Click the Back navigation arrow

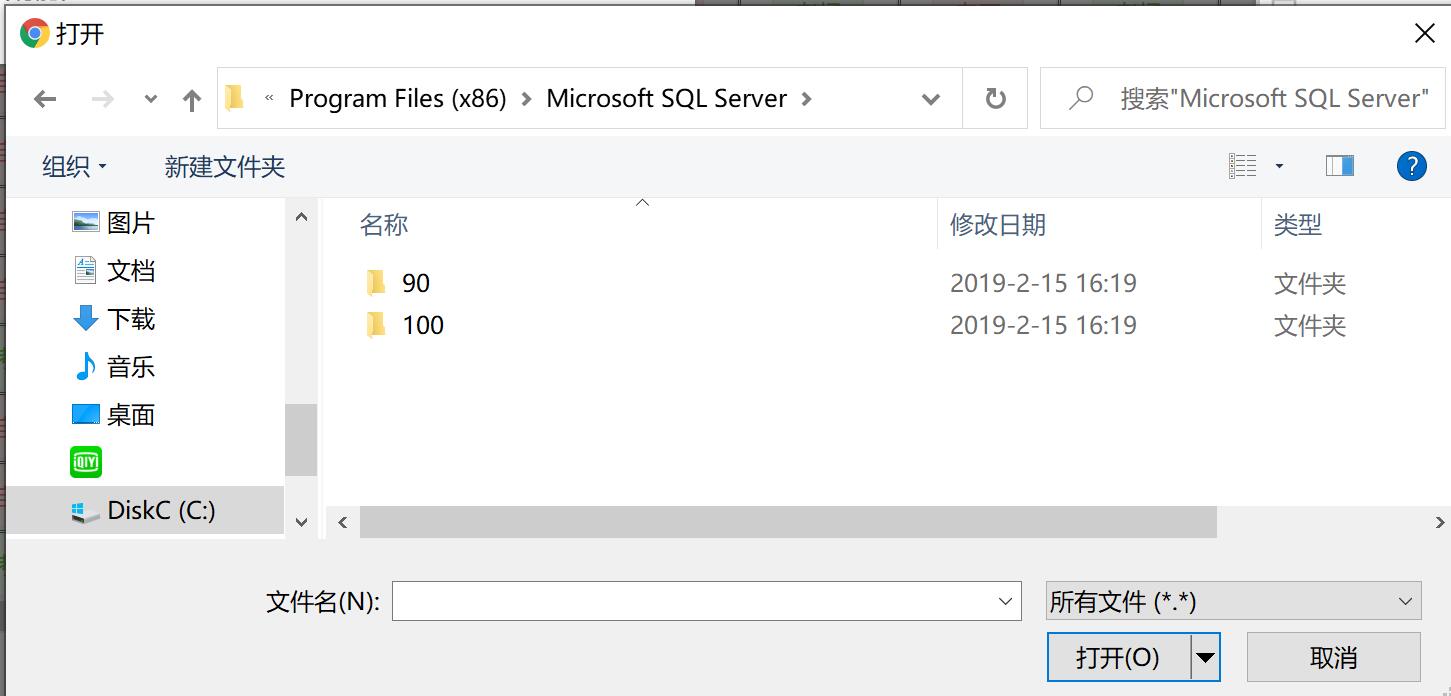[45, 99]
